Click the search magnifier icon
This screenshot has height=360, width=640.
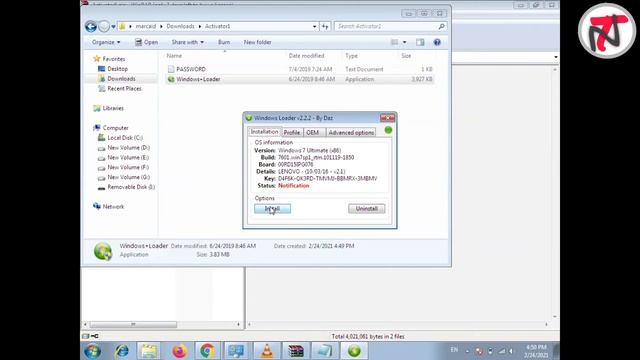[441, 26]
